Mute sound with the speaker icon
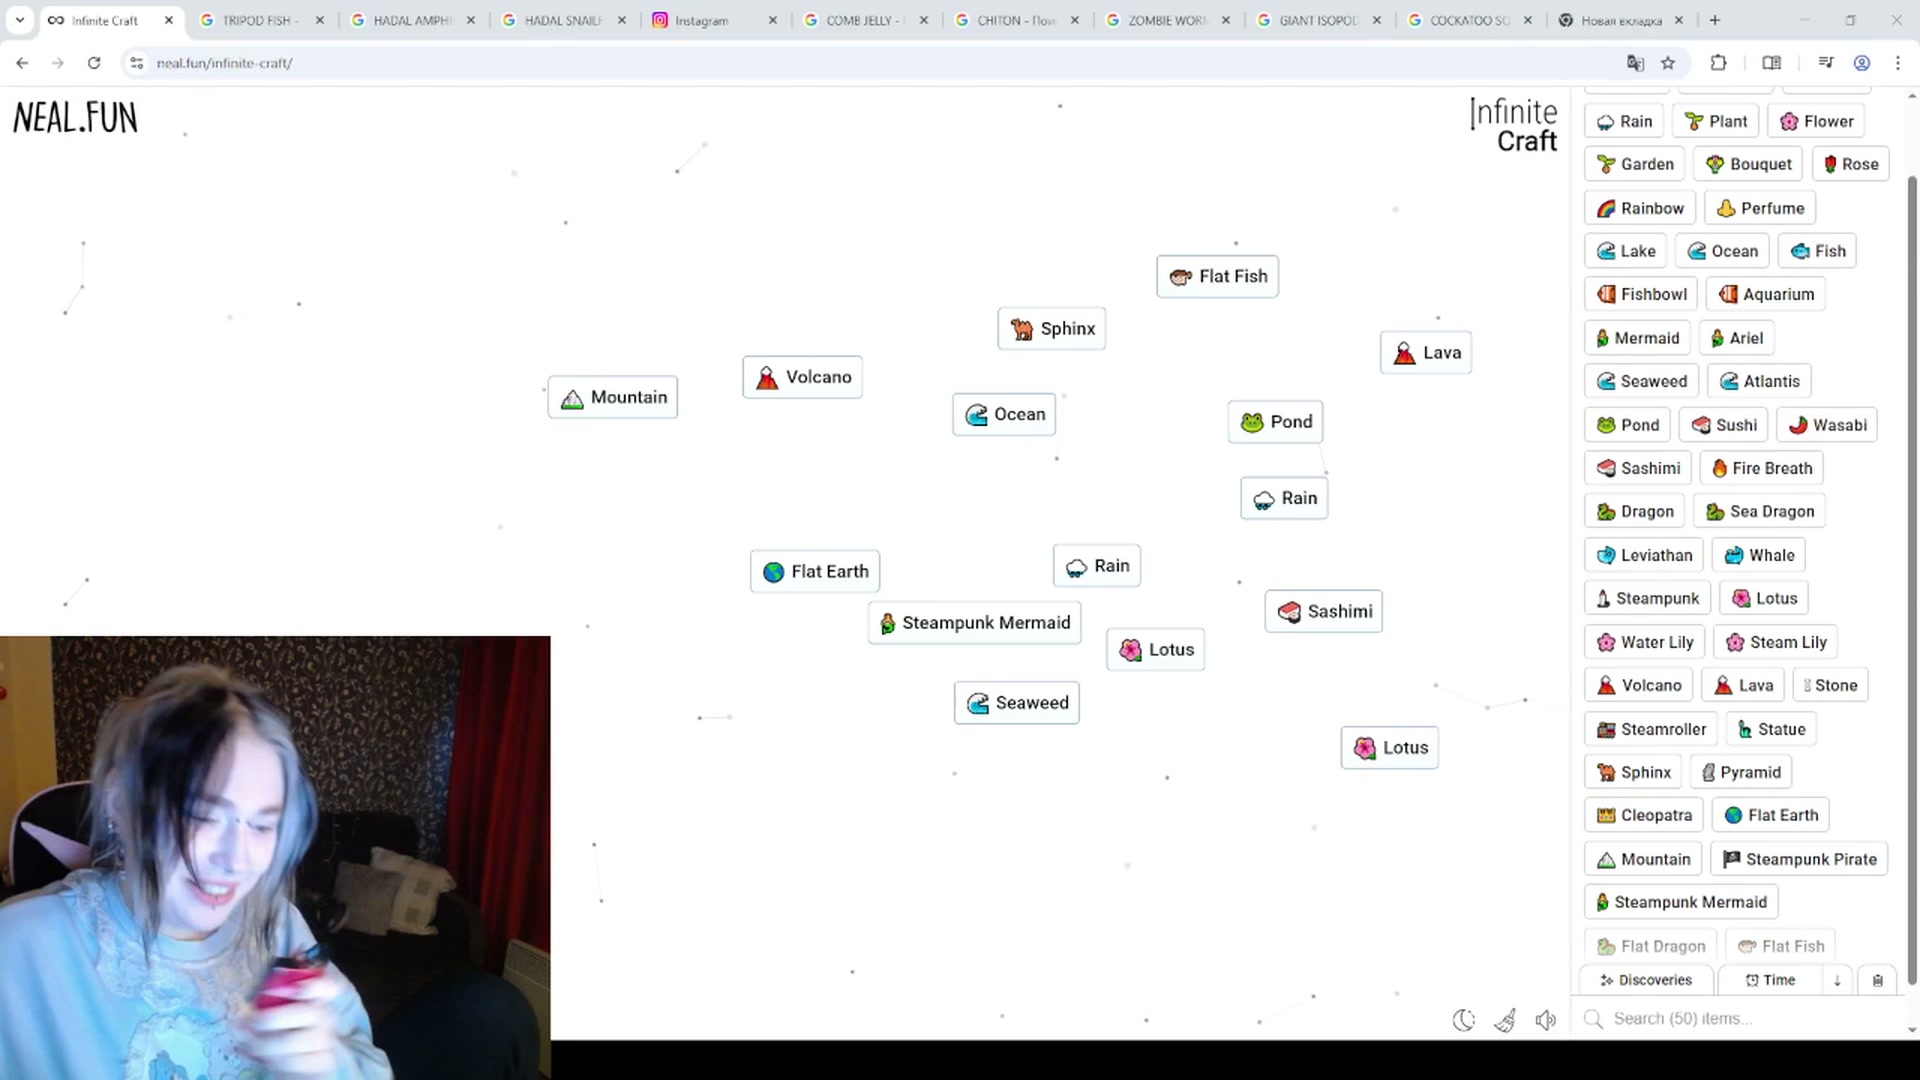Image resolution: width=1920 pixels, height=1080 pixels. tap(1546, 1020)
